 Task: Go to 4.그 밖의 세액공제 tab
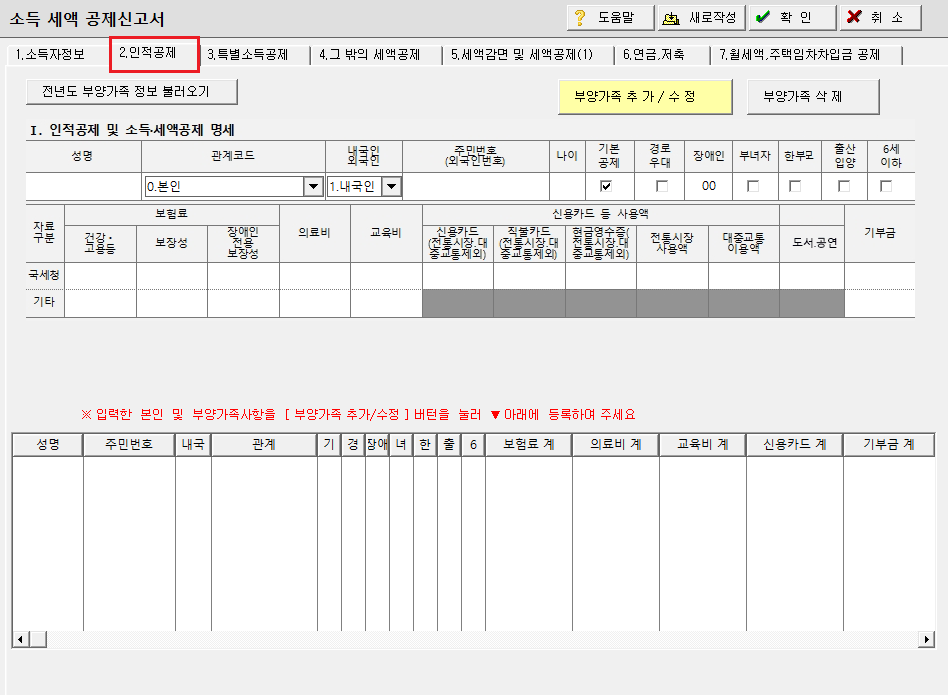[369, 54]
